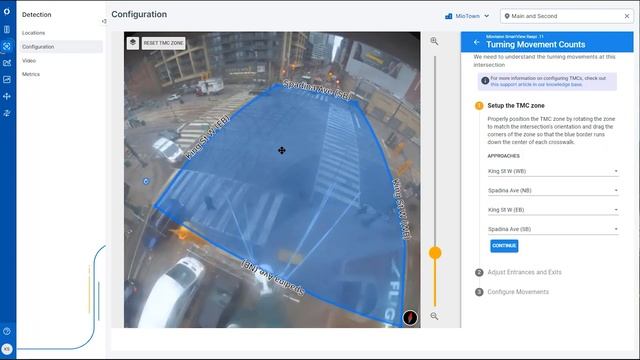Viewport: 640px width, 360px height.
Task: Open the help question-mark icon
Action: tap(7, 331)
